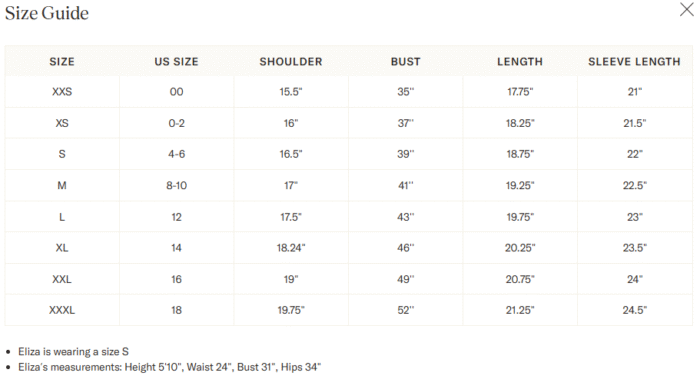Click the SLEEVE LENGTH column header
Screen dimensions: 700x386
pos(634,62)
